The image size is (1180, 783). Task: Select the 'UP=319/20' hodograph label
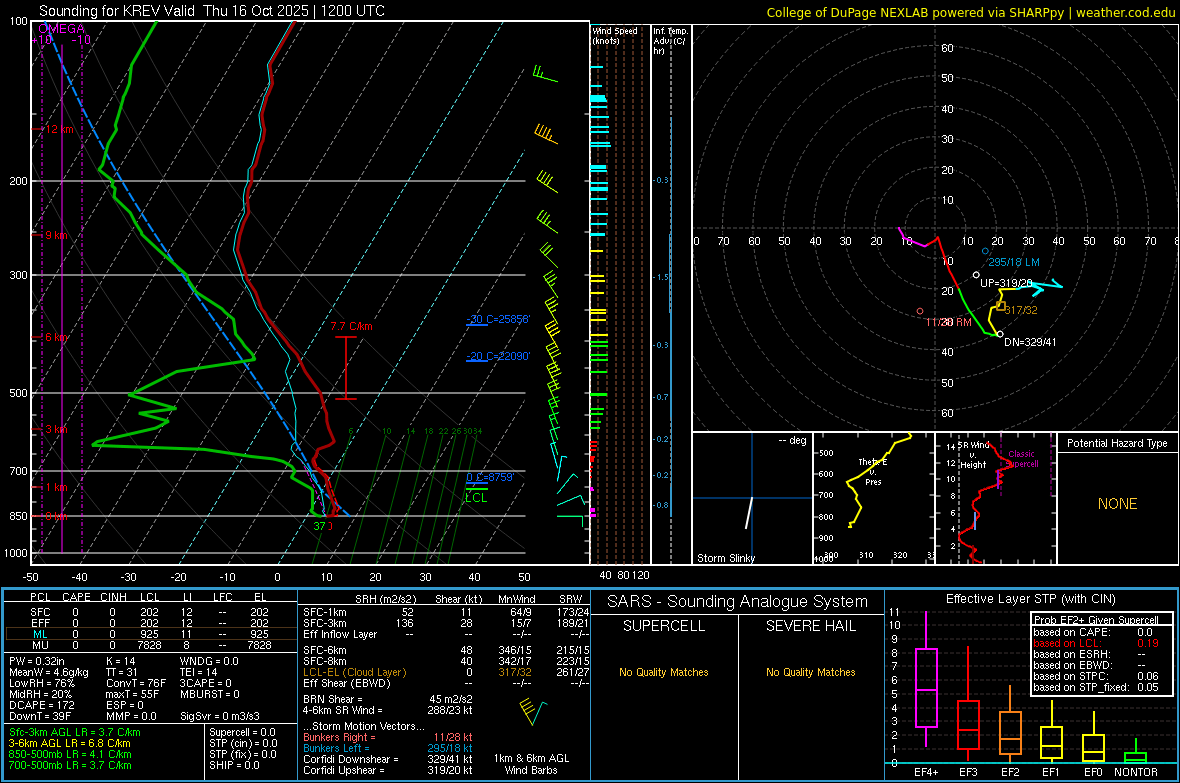point(1005,283)
